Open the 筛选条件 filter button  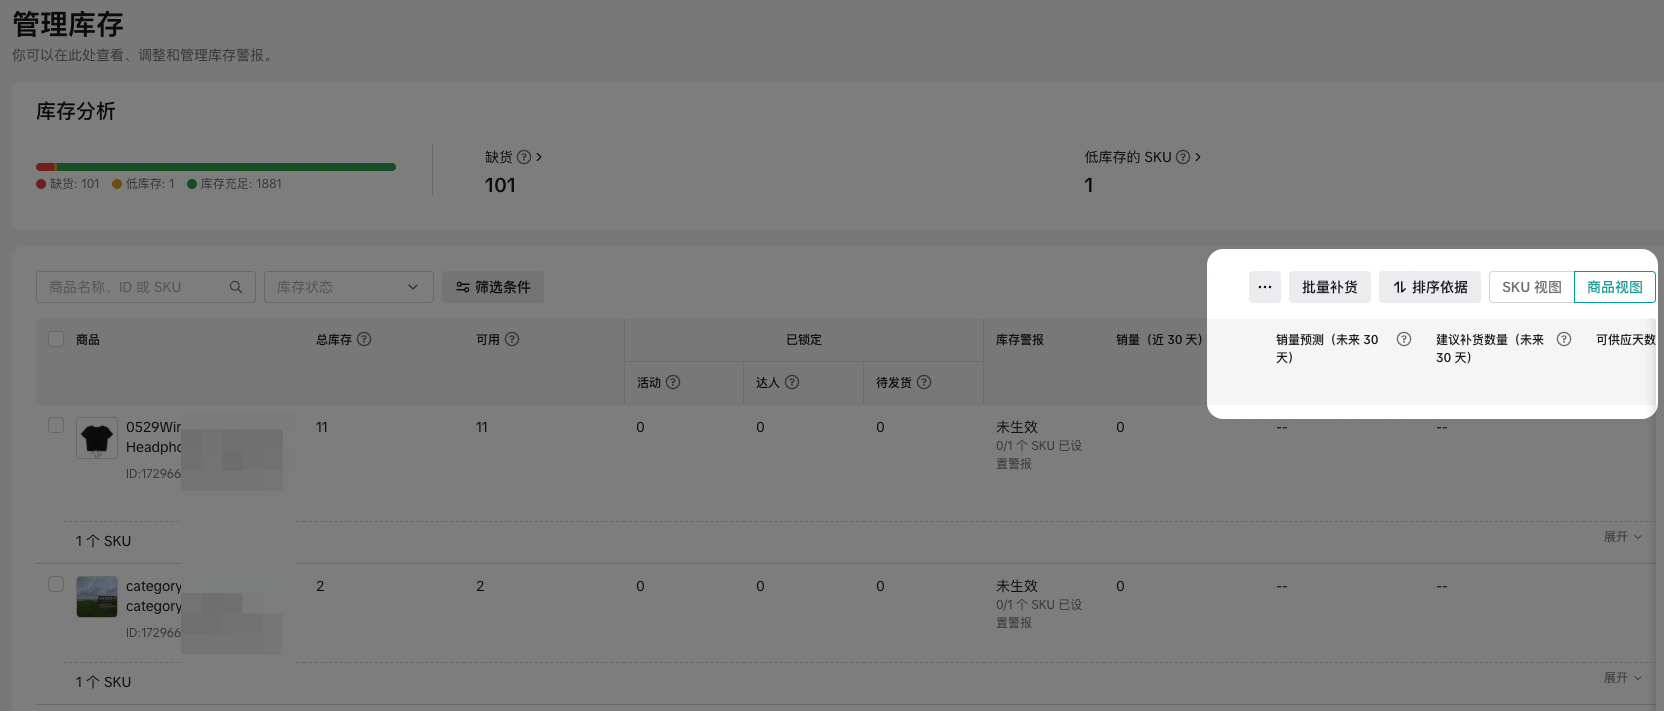point(493,287)
